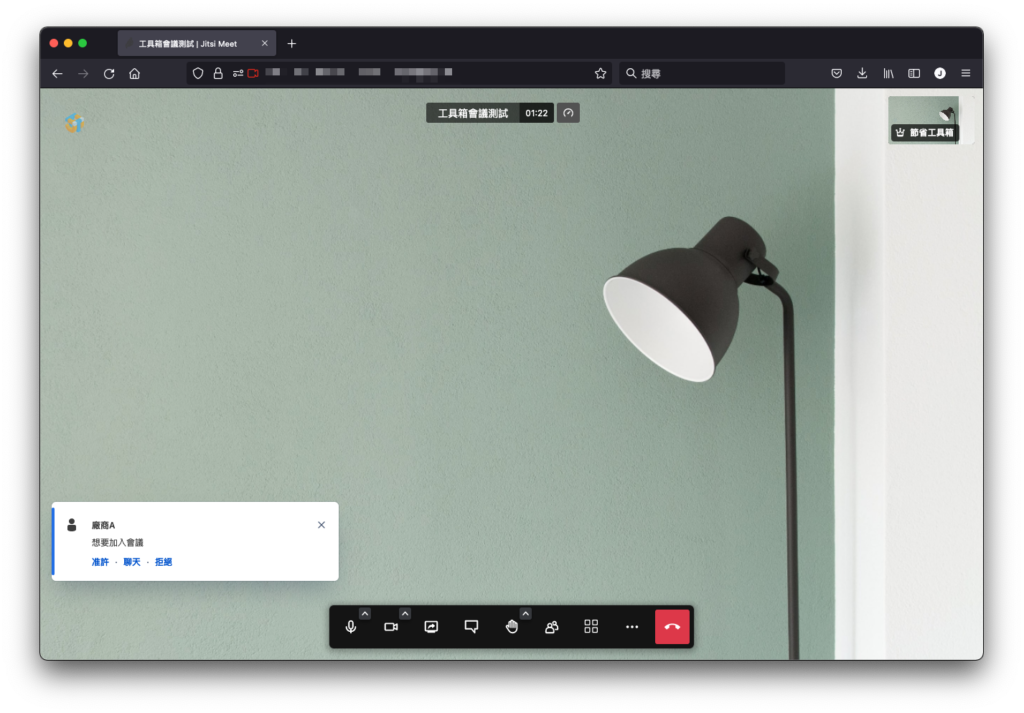Screen dimensions: 1024x713
Task: Open the chat panel
Action: click(471, 627)
